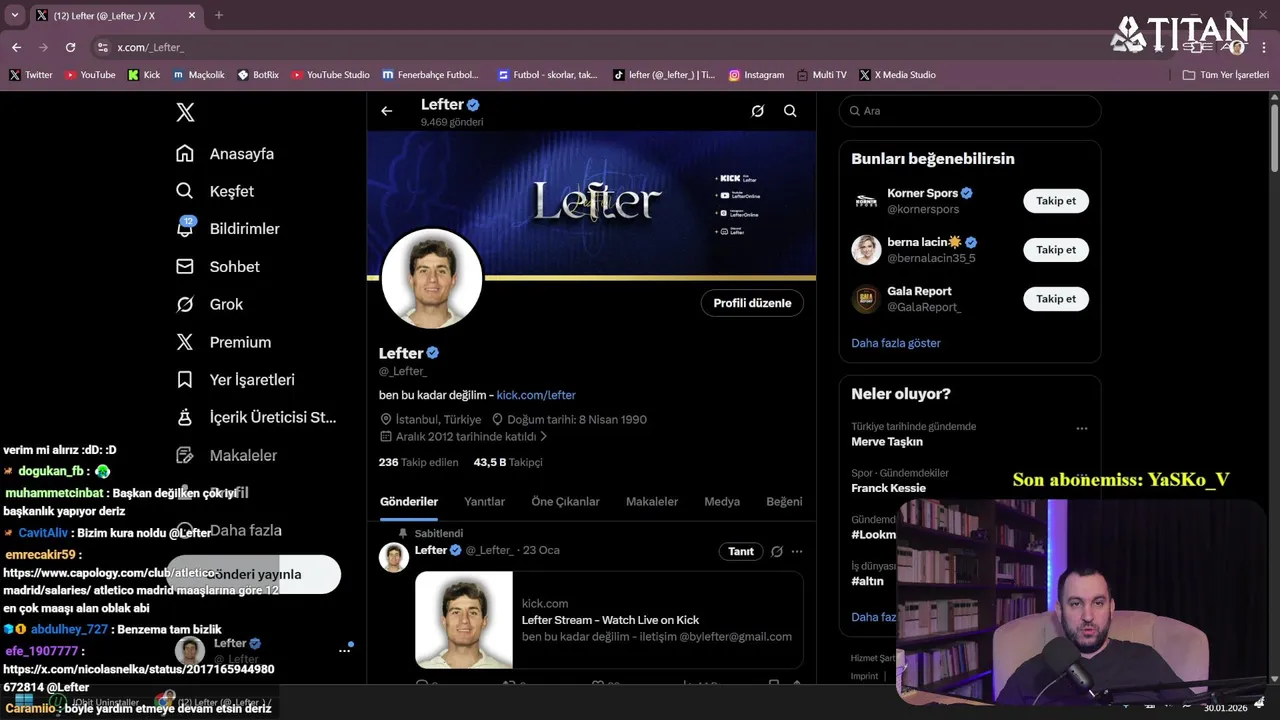This screenshot has width=1280, height=720.
Task: Click Tanıt button on pinned post
Action: 741,551
